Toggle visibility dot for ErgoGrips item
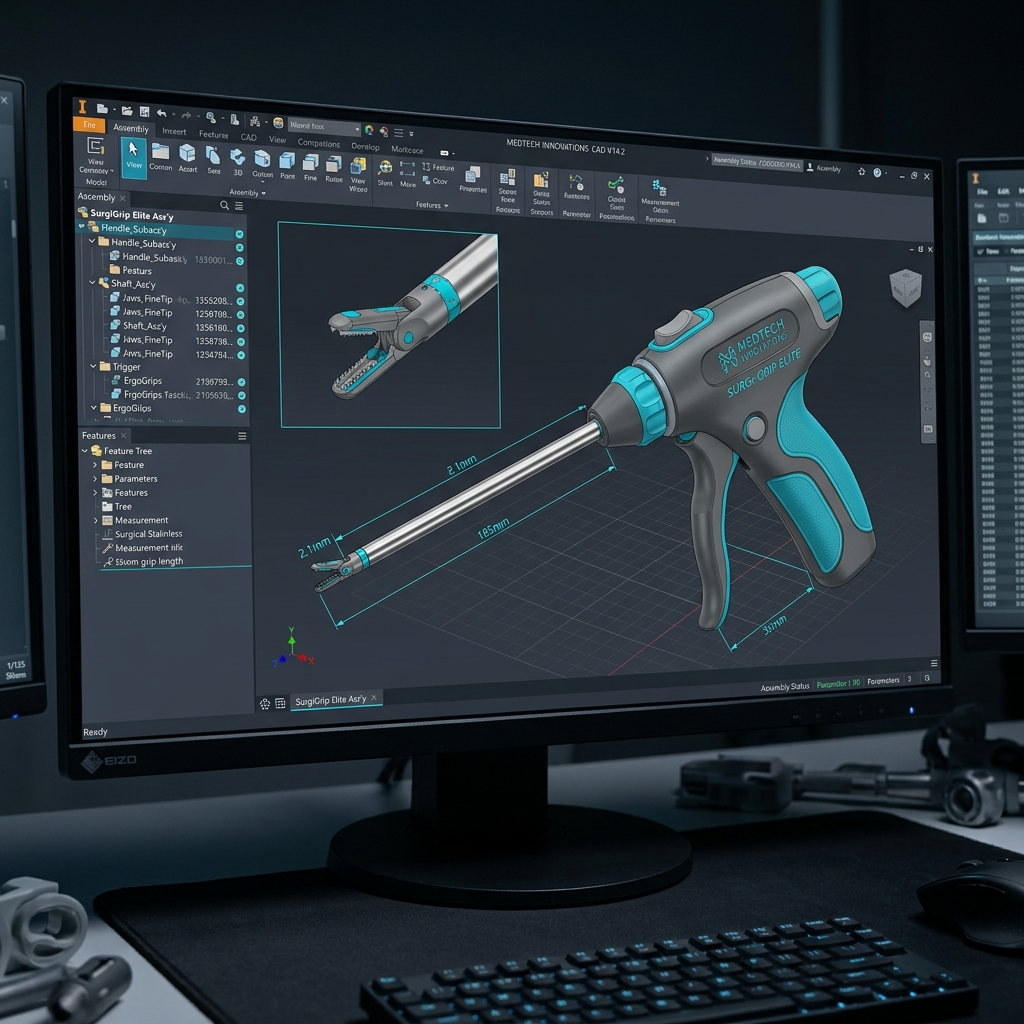 click(x=241, y=382)
